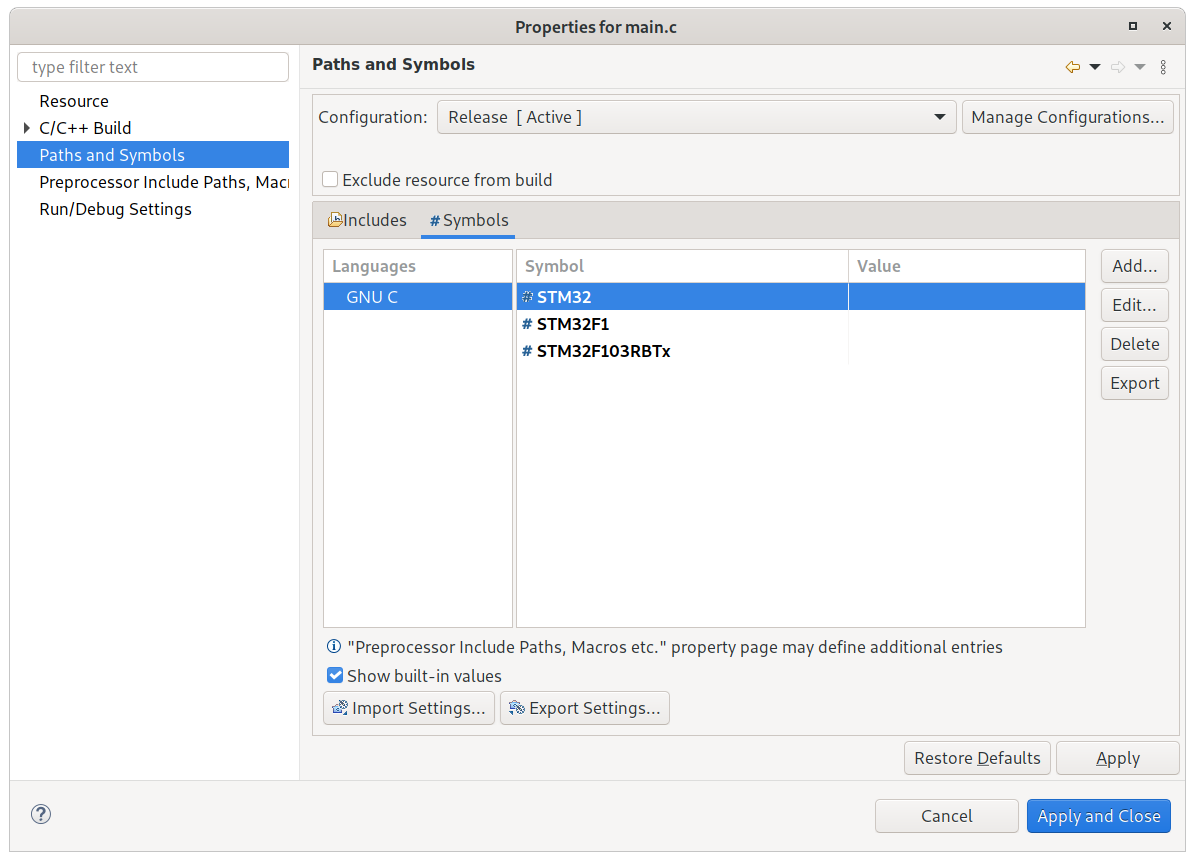The height and width of the screenshot is (861, 1195).
Task: Click the forward navigation arrow icon
Action: (x=1117, y=67)
